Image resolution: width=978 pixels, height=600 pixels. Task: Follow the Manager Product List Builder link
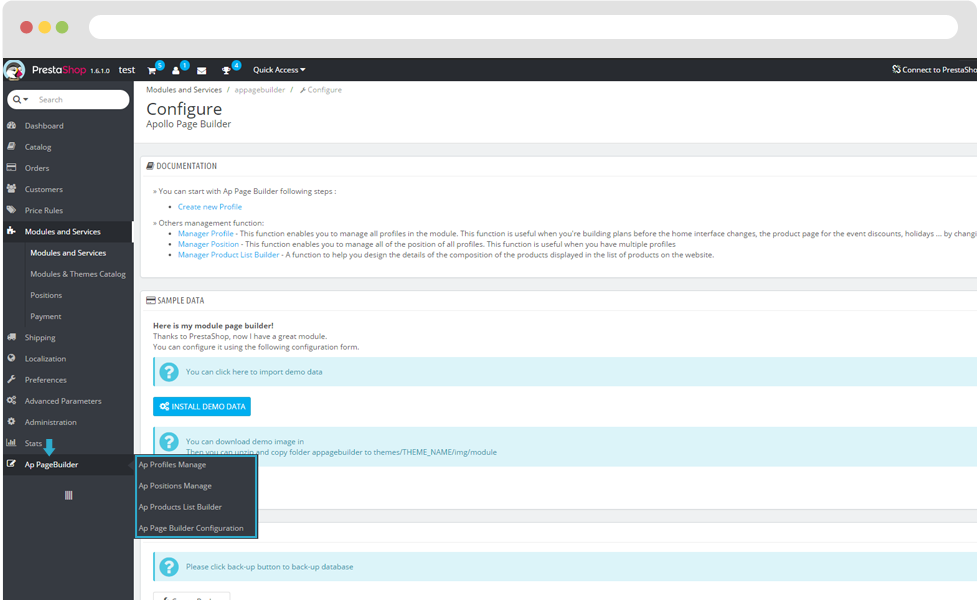228,254
